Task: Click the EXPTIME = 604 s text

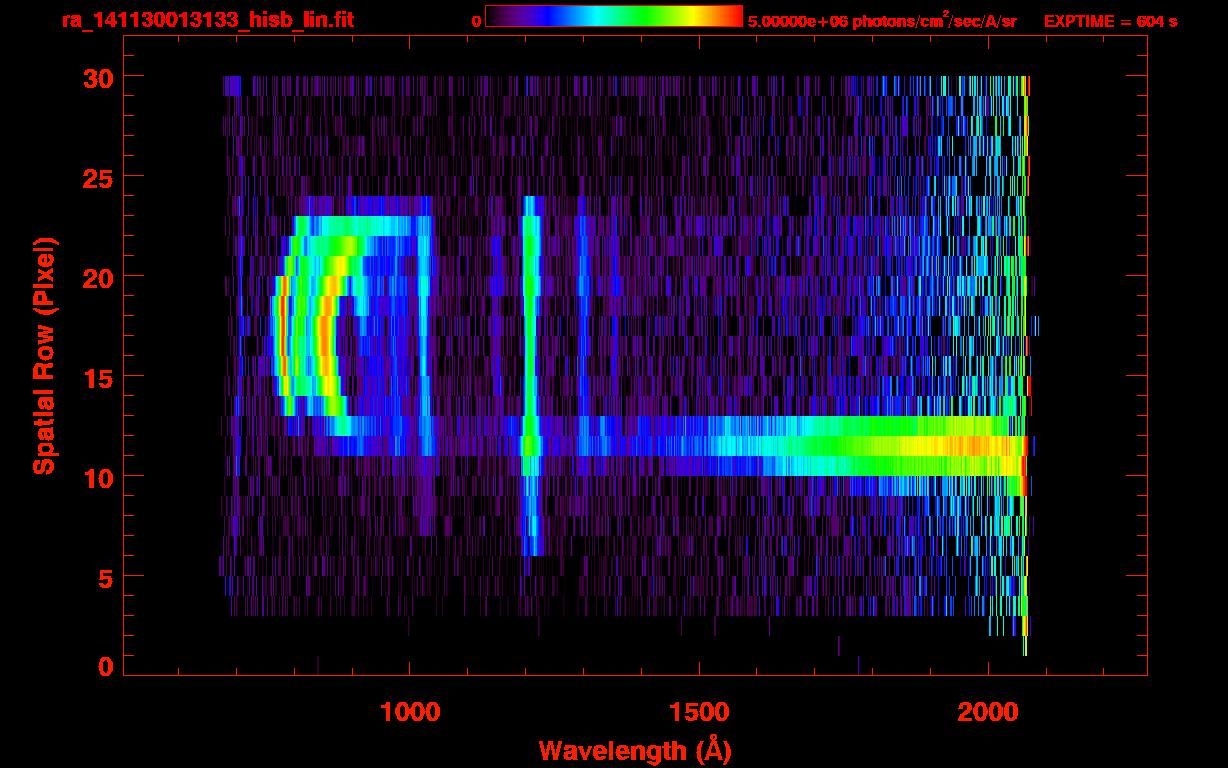Action: pyautogui.click(x=1110, y=21)
